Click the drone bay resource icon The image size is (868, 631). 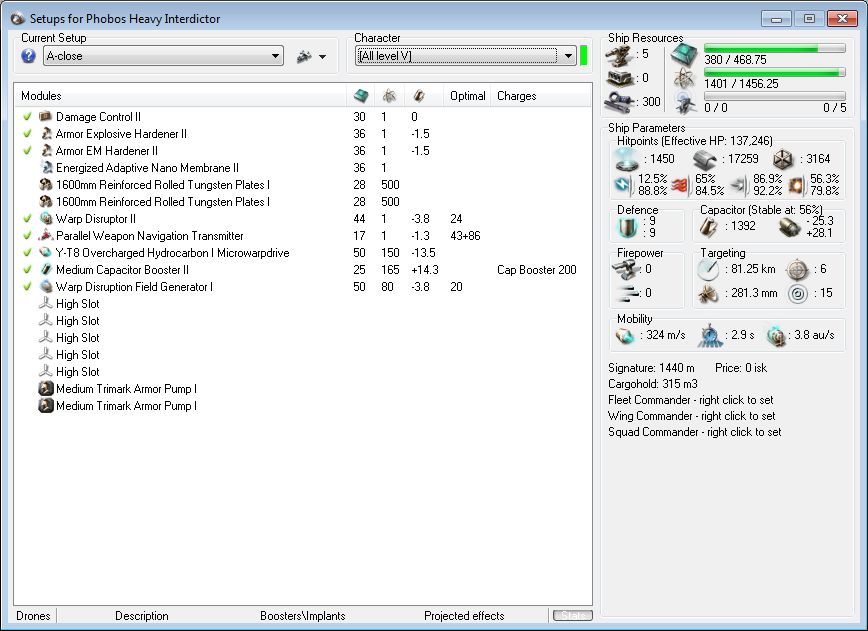[685, 103]
